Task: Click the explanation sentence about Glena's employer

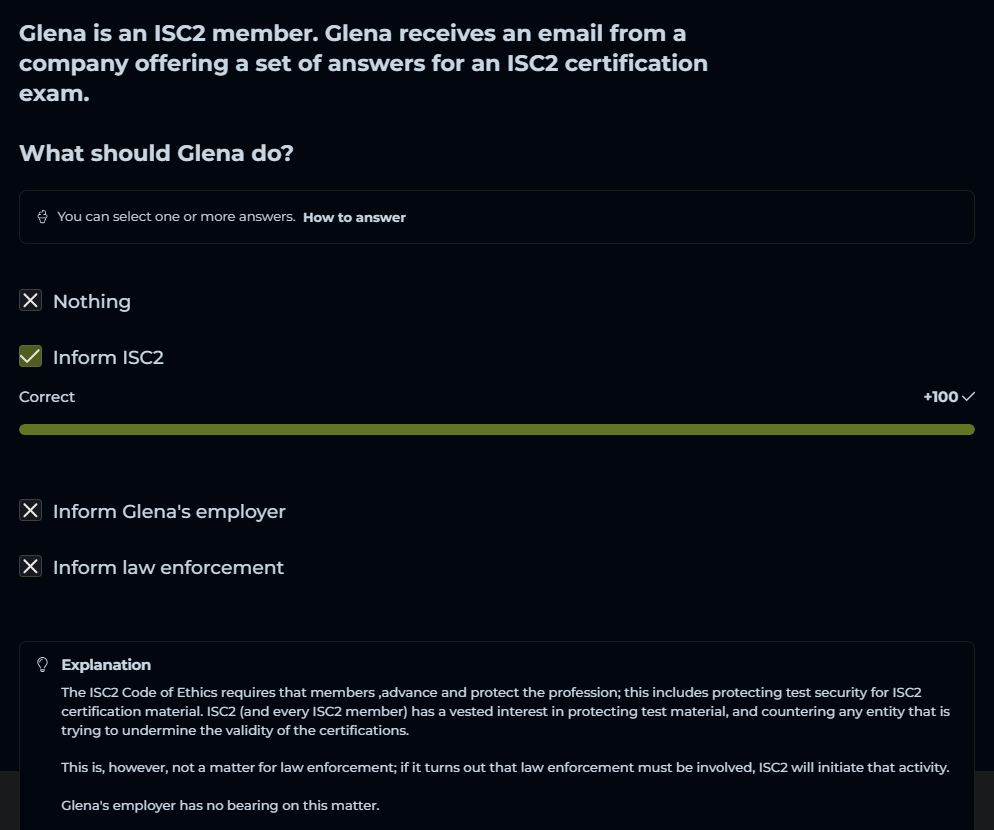Action: [x=220, y=805]
